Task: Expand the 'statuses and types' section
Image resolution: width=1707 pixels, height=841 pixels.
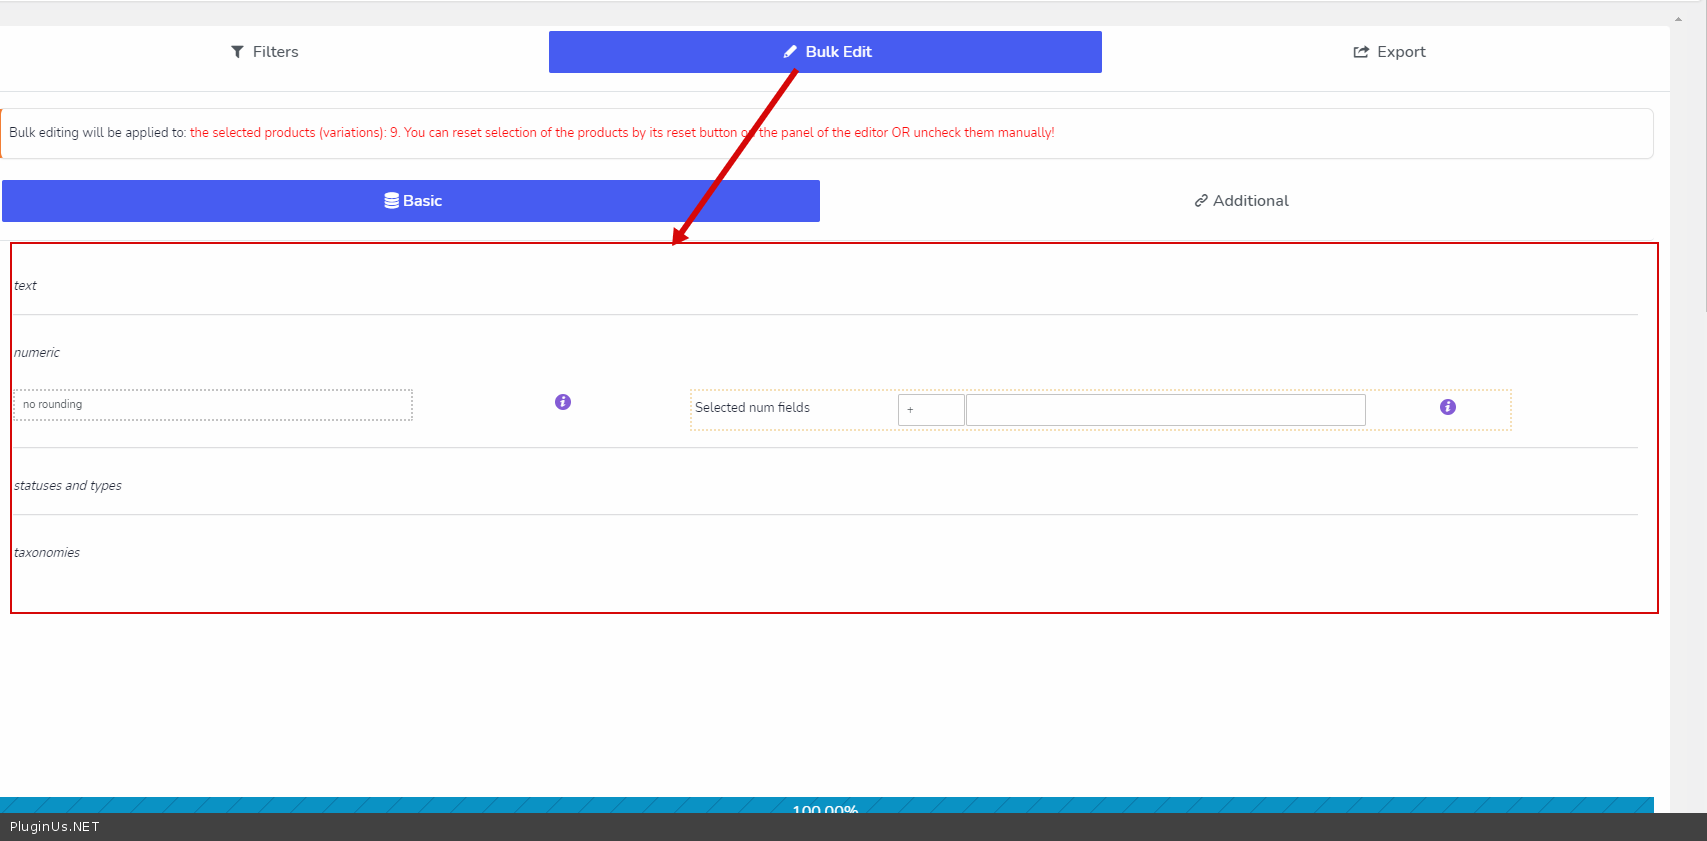Action: point(68,486)
